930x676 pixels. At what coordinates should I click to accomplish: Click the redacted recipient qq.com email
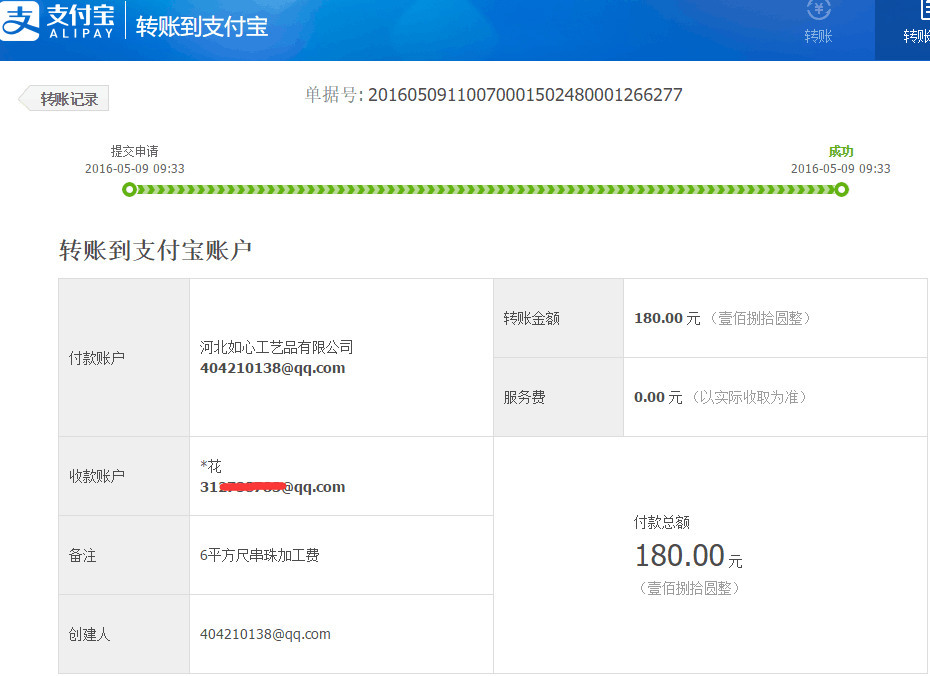point(272,487)
